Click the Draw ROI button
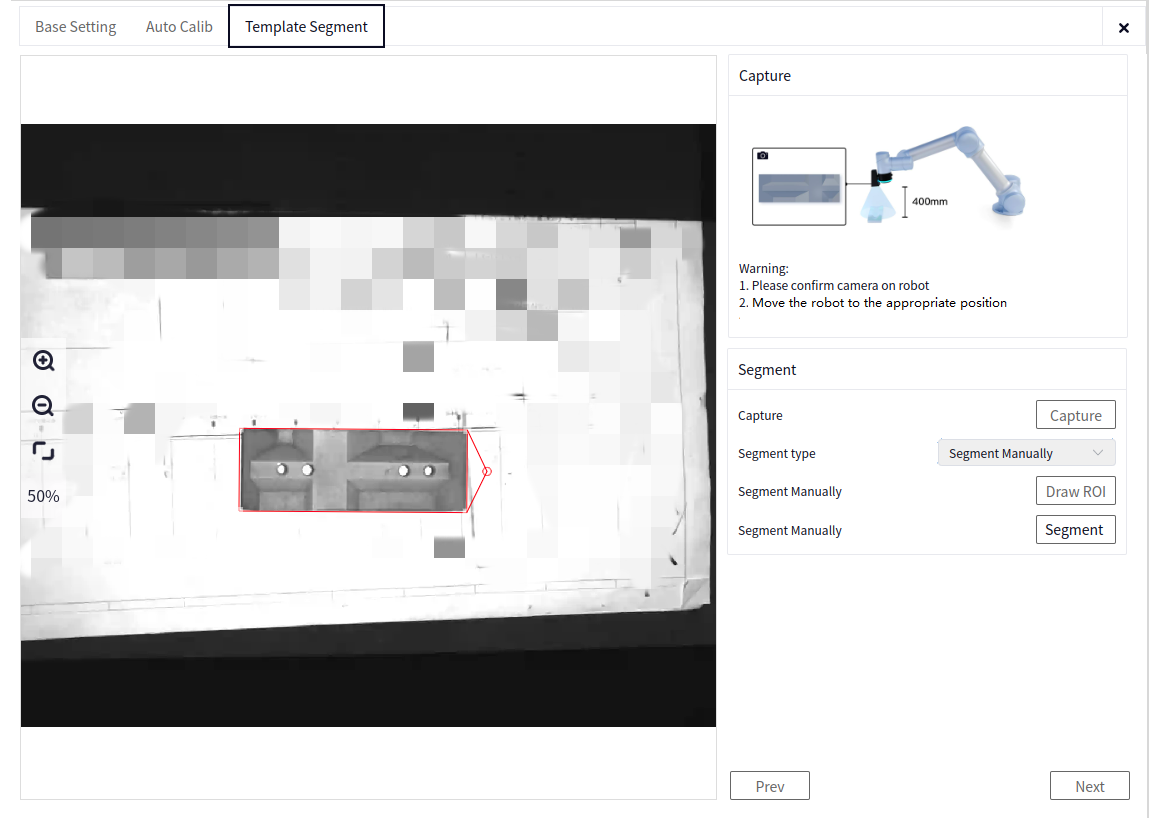Image resolution: width=1149 pixels, height=818 pixels. [1075, 491]
